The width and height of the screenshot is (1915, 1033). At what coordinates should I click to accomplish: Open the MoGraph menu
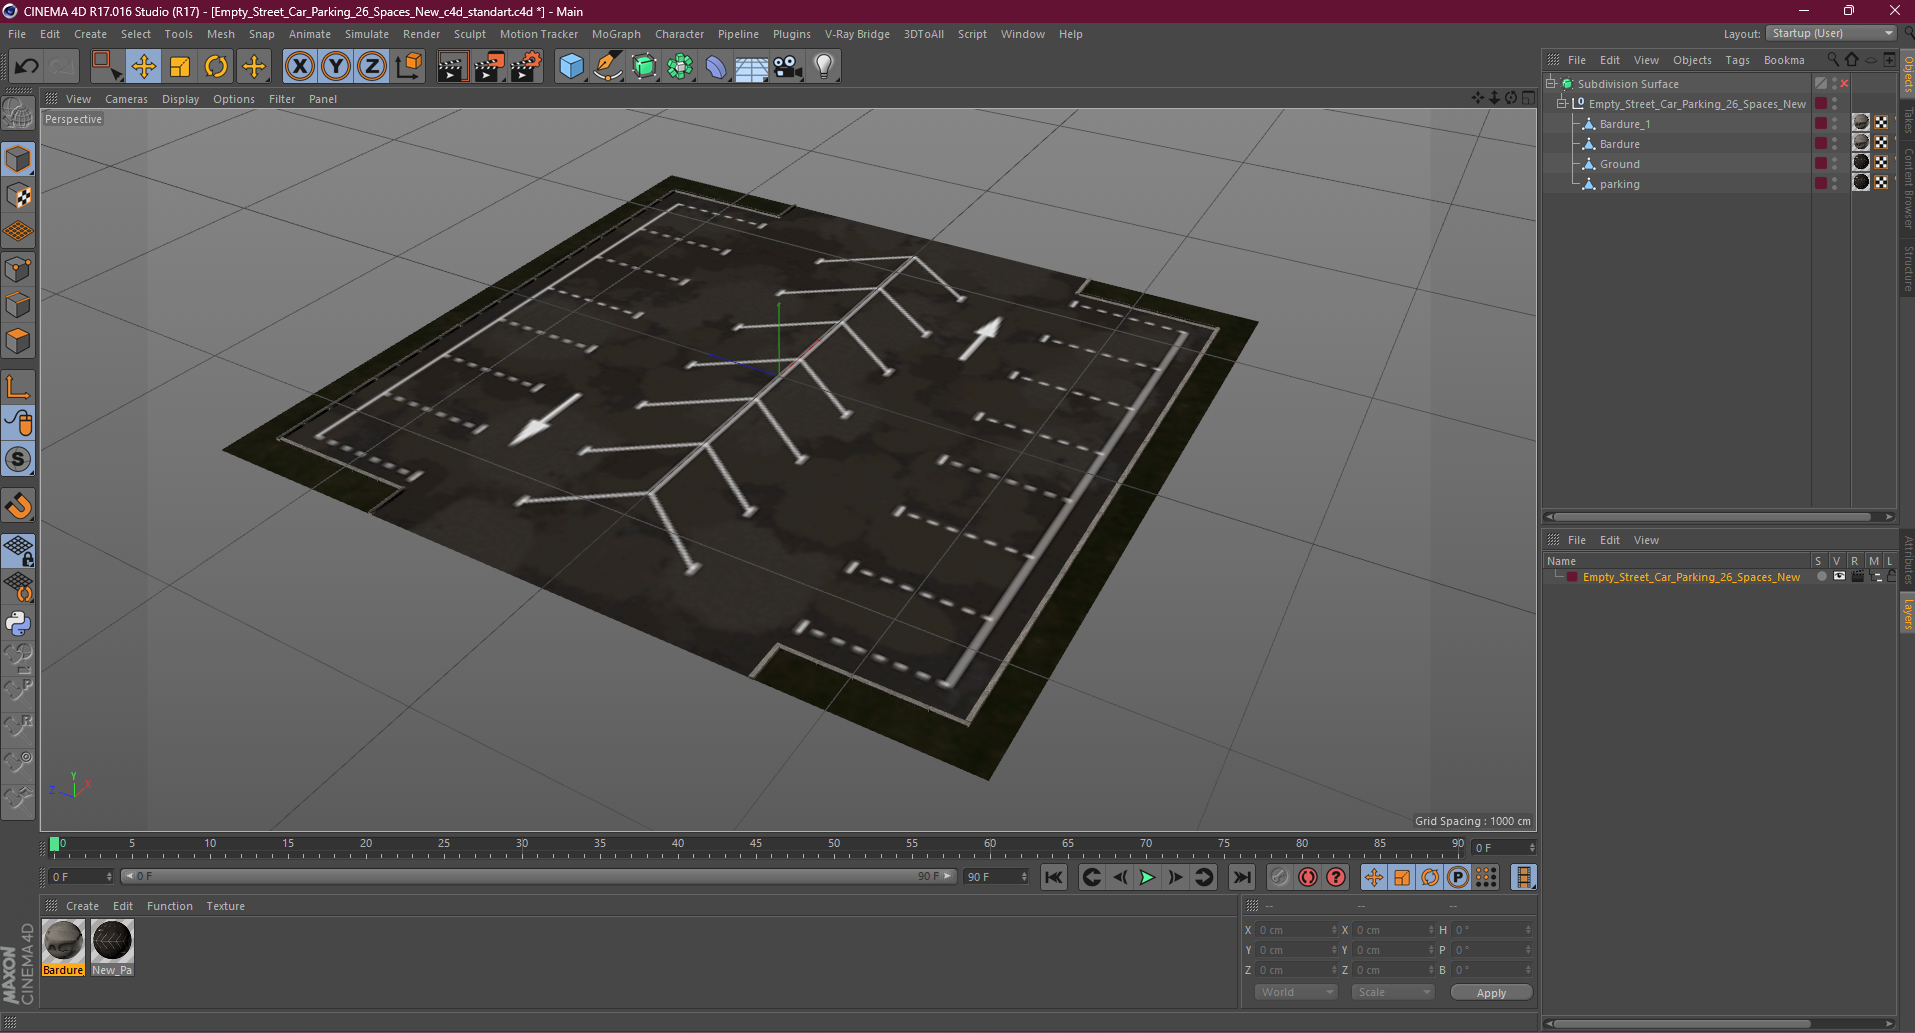[616, 34]
